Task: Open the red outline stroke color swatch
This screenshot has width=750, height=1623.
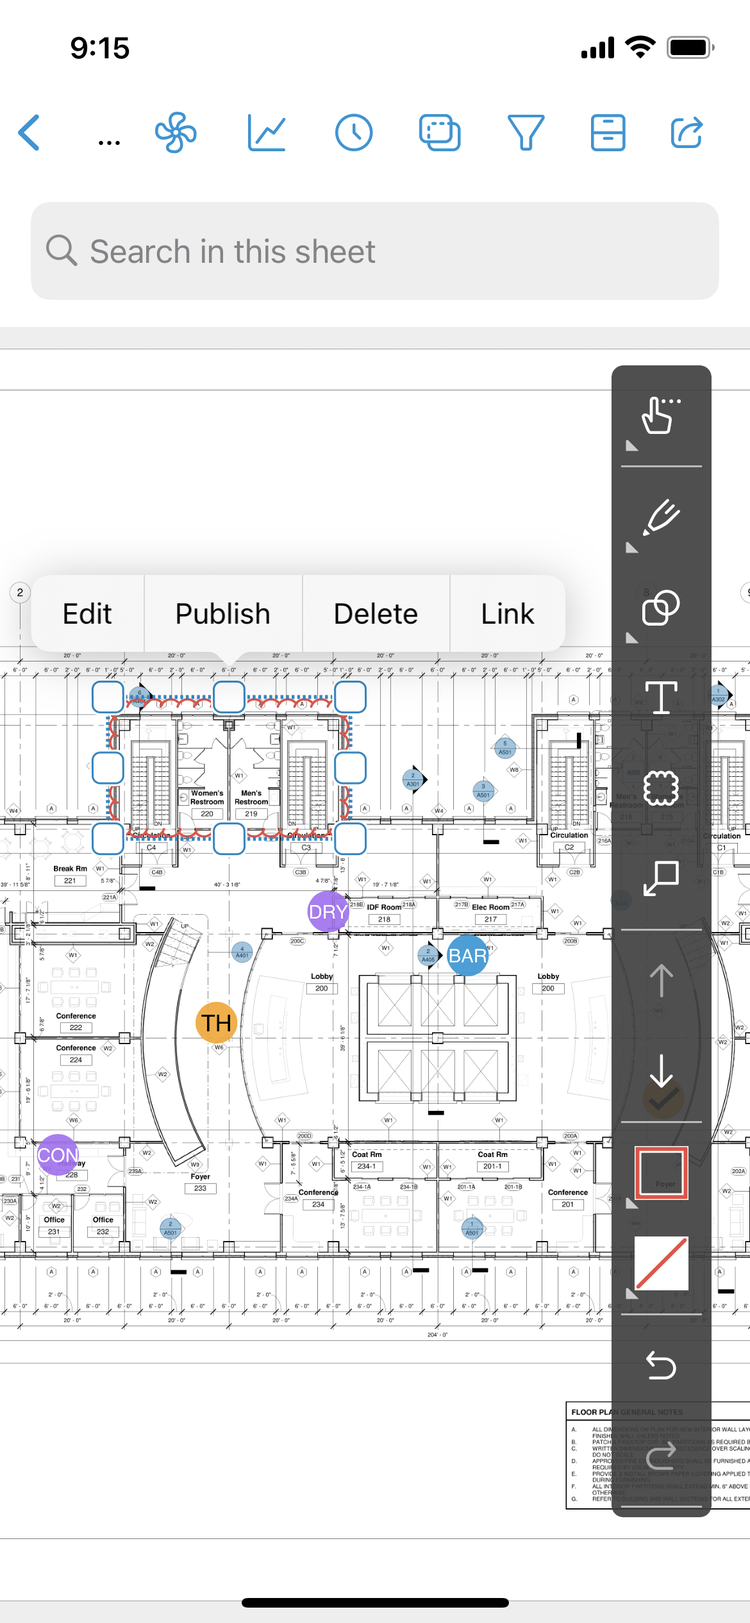Action: click(661, 1173)
